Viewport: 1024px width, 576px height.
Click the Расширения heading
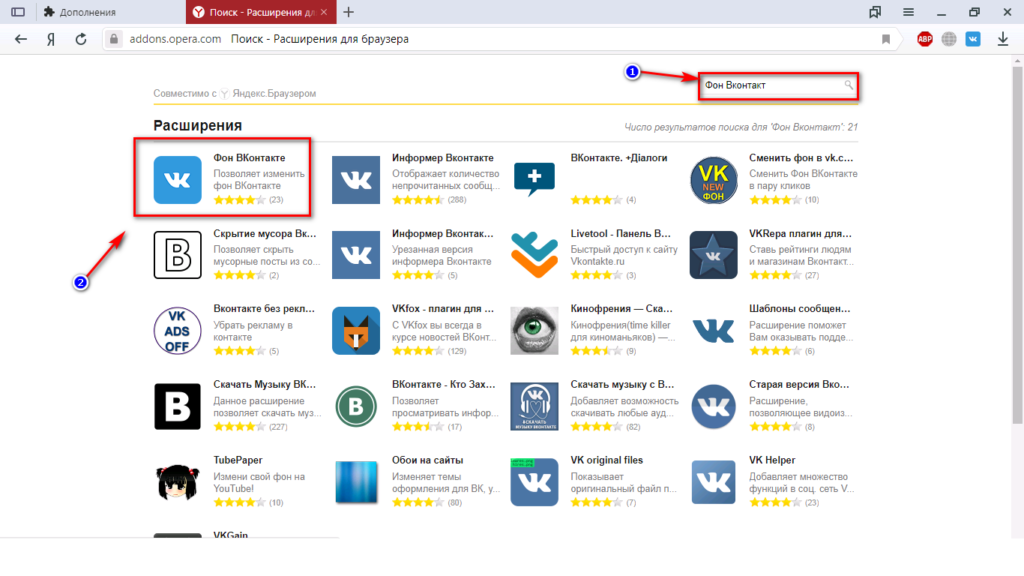198,125
